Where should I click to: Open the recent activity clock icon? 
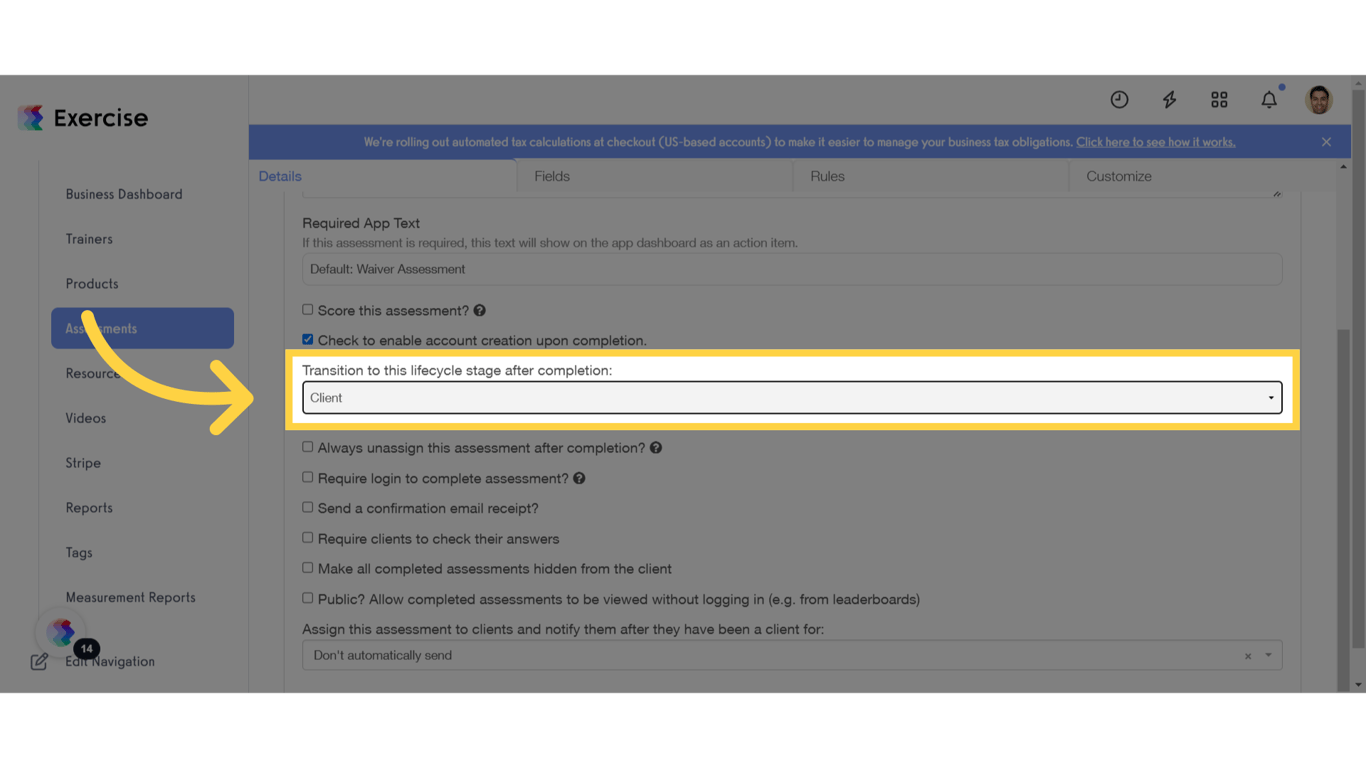tap(1119, 99)
